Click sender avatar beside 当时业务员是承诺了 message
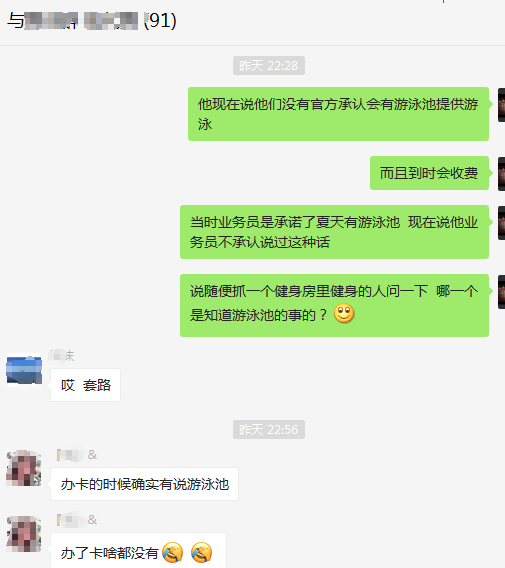Viewport: 505px width, 568px height. (501, 223)
